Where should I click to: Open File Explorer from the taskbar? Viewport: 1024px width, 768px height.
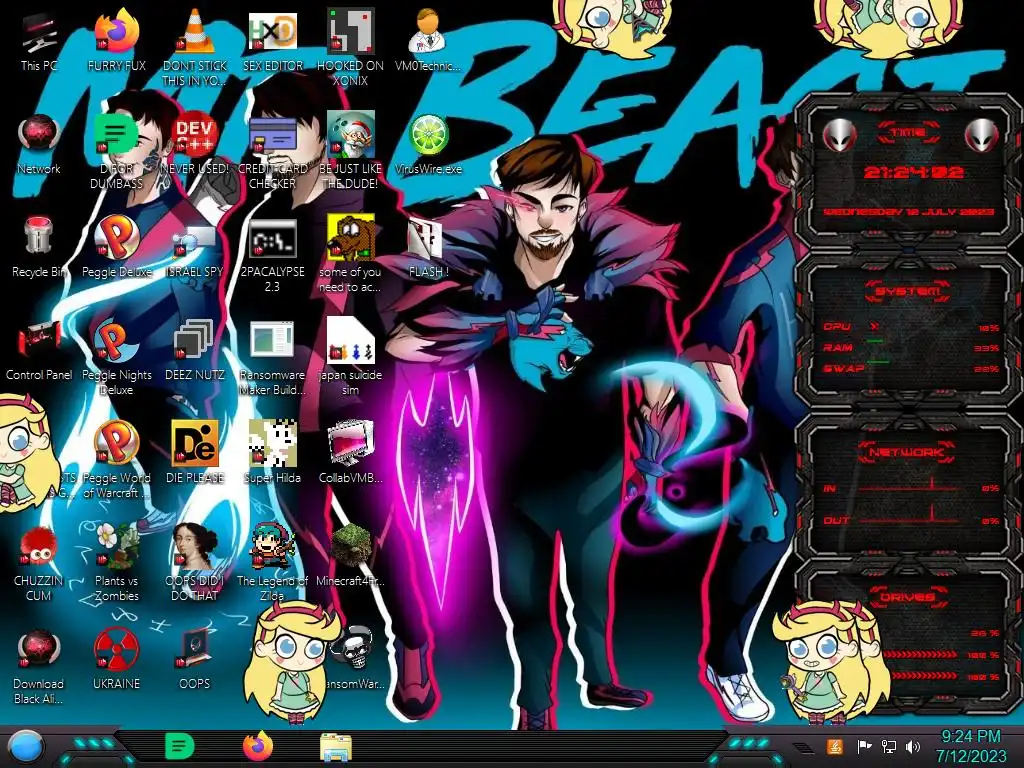336,747
